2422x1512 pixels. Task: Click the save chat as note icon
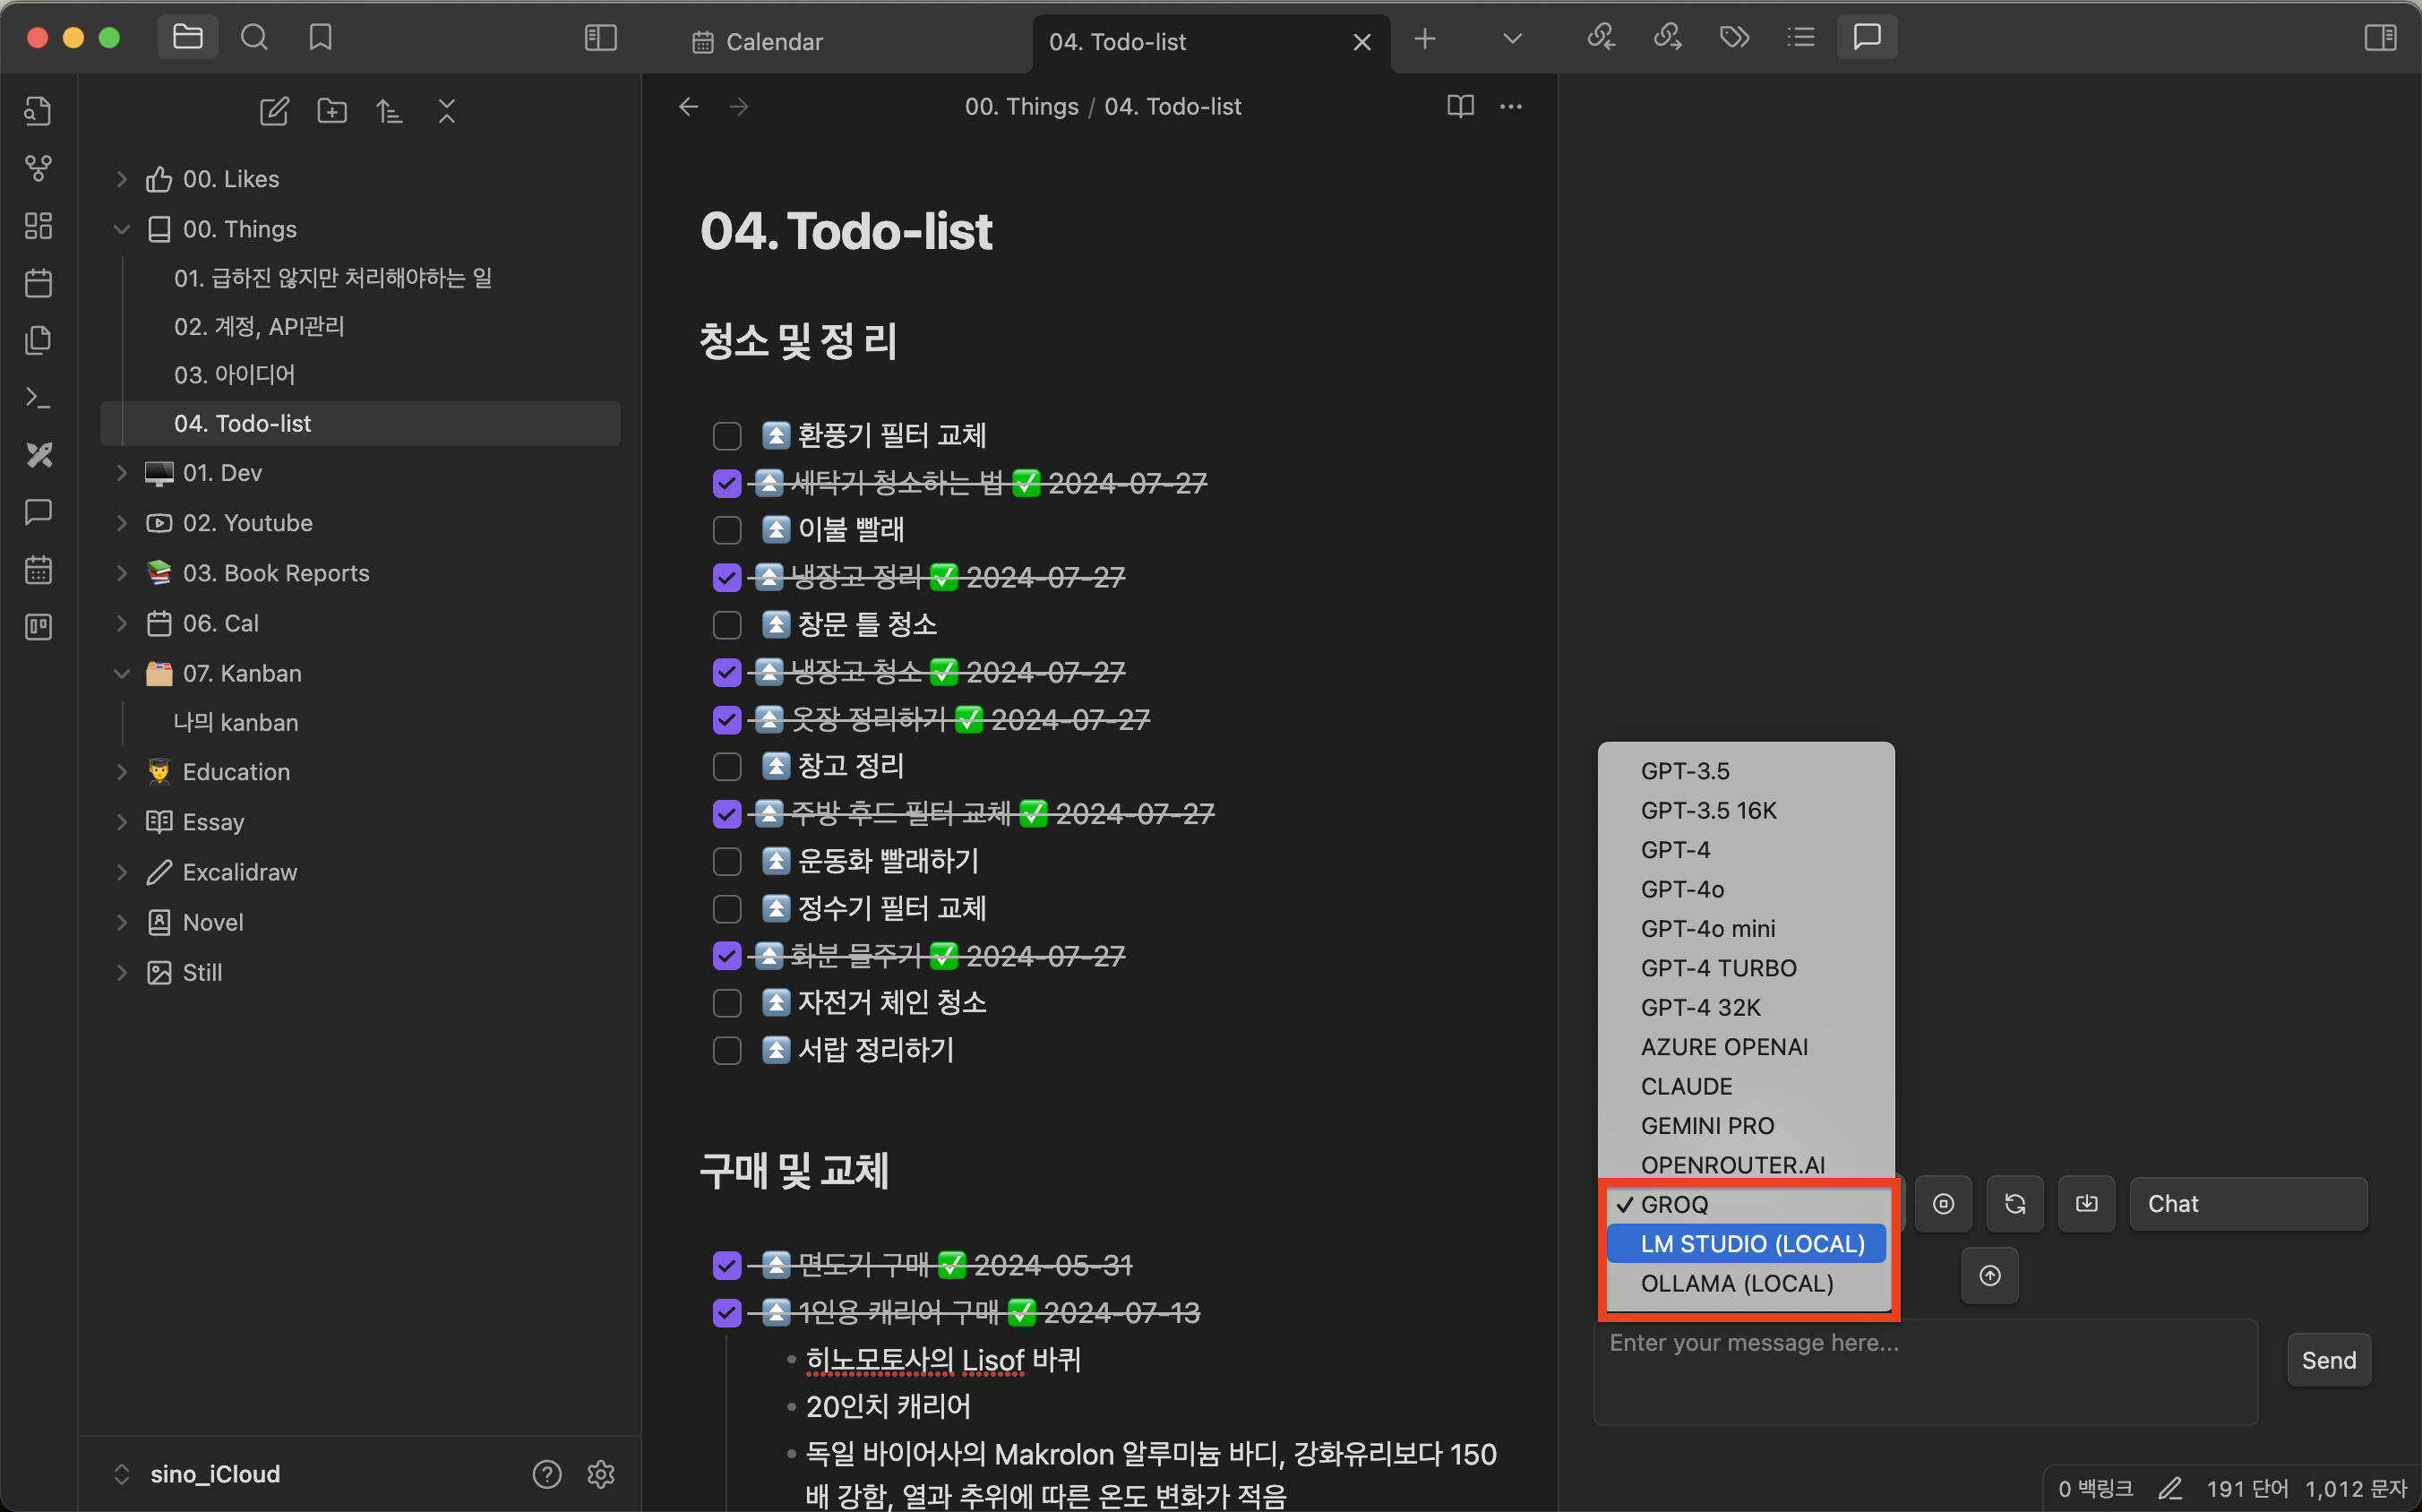tap(2086, 1204)
